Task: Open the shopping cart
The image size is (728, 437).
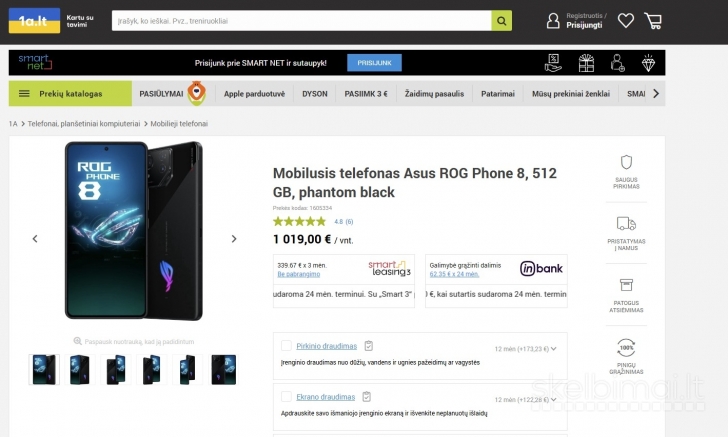Action: click(653, 21)
